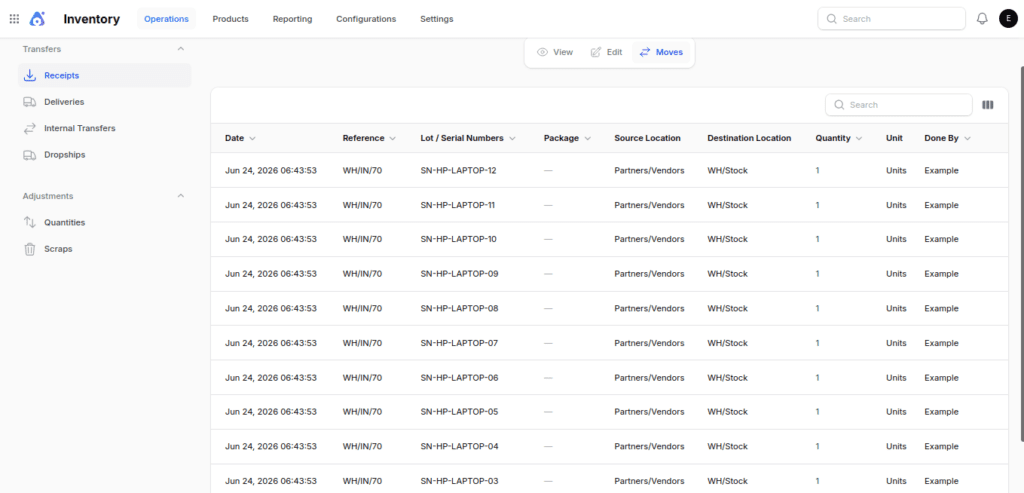
Task: Select row with SN-HP-LAPTOP-04
Action: point(609,447)
